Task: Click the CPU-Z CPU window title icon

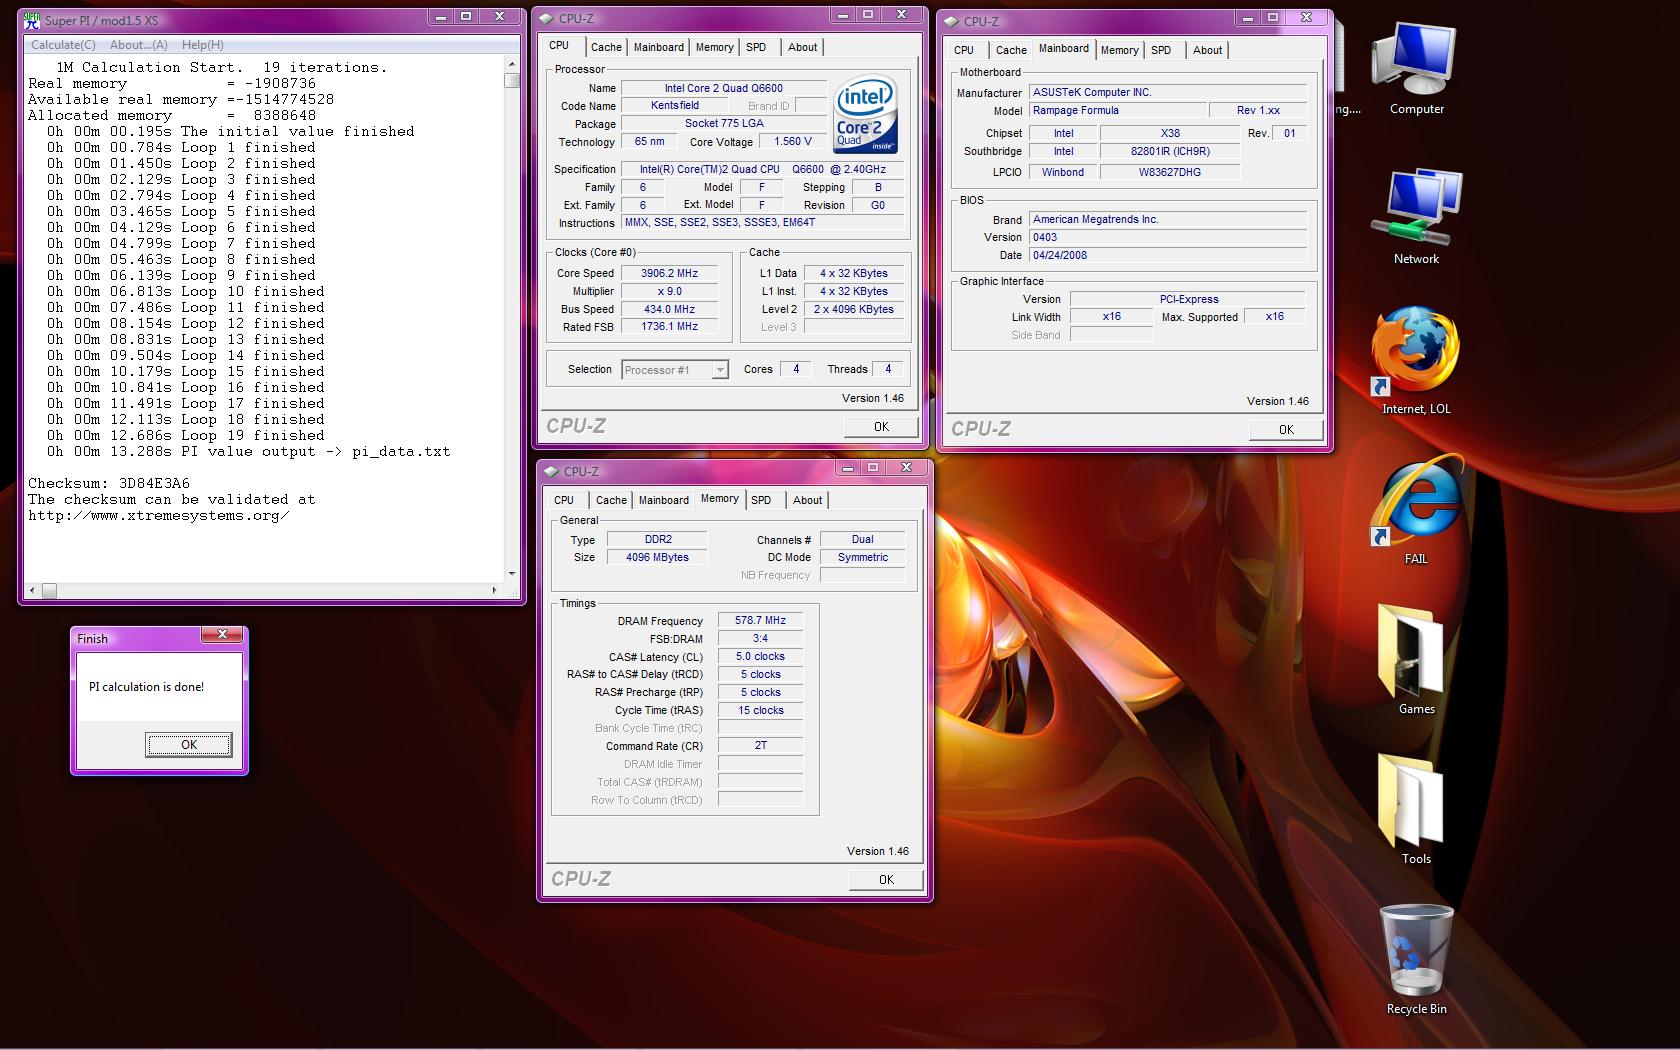Action: pos(547,18)
